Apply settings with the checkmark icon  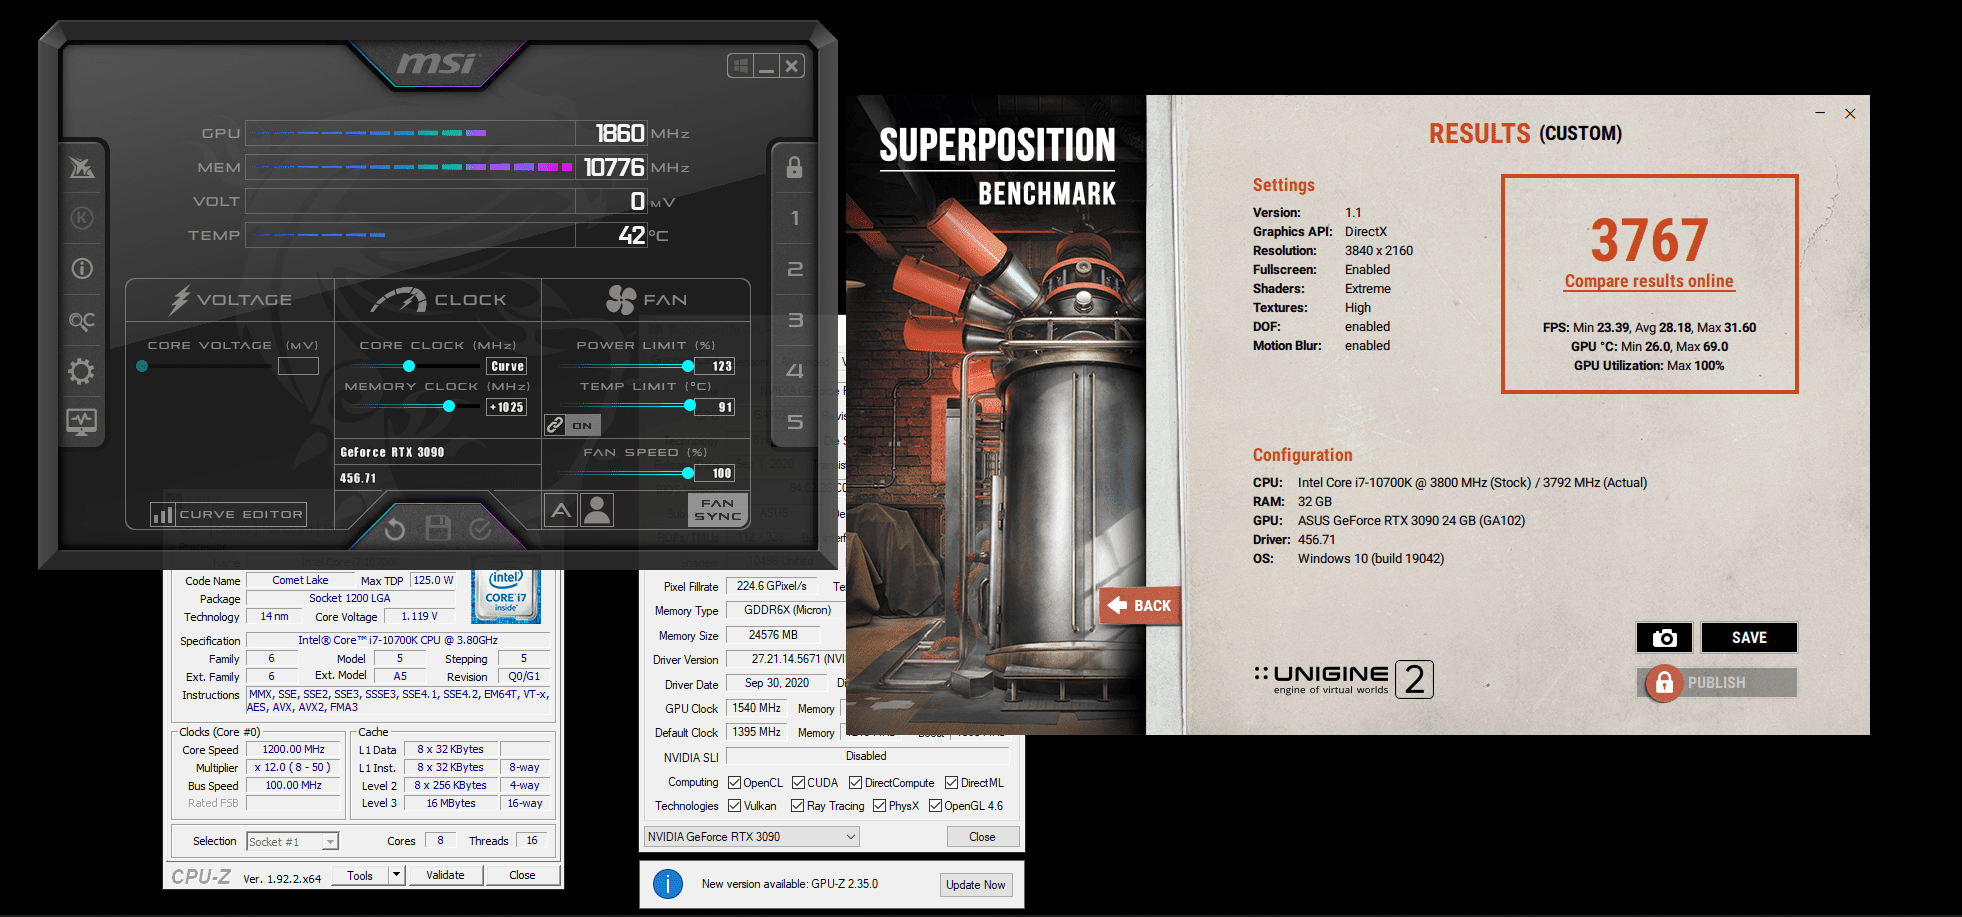481,528
